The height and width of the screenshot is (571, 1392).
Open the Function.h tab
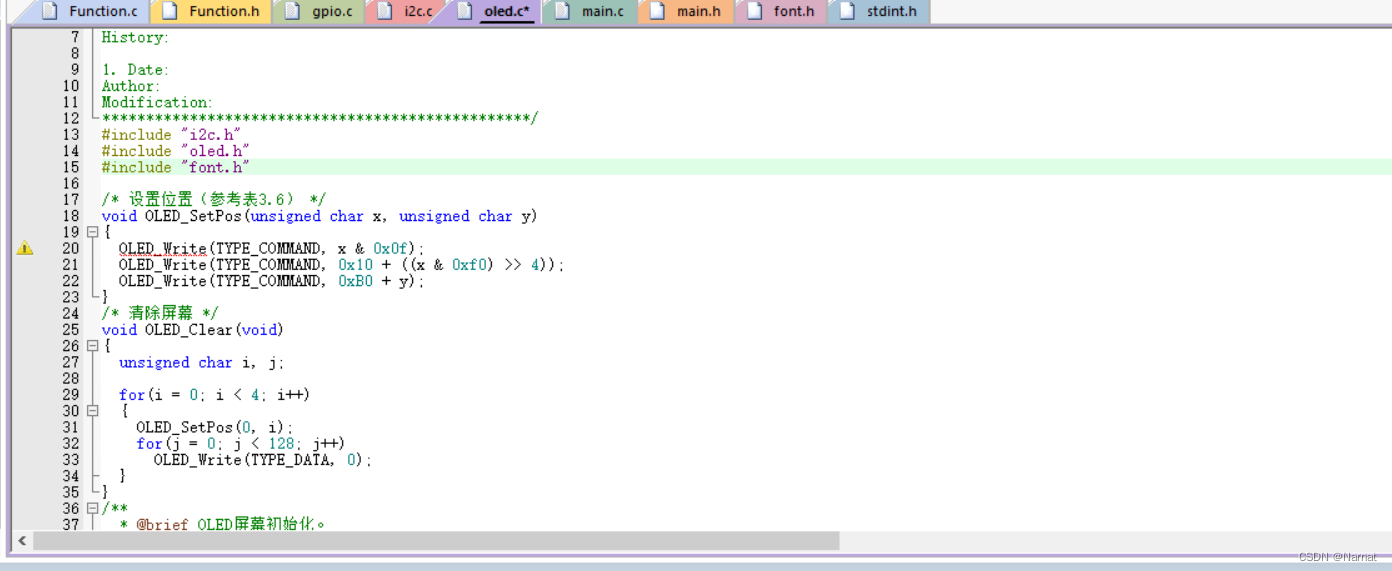[210, 12]
